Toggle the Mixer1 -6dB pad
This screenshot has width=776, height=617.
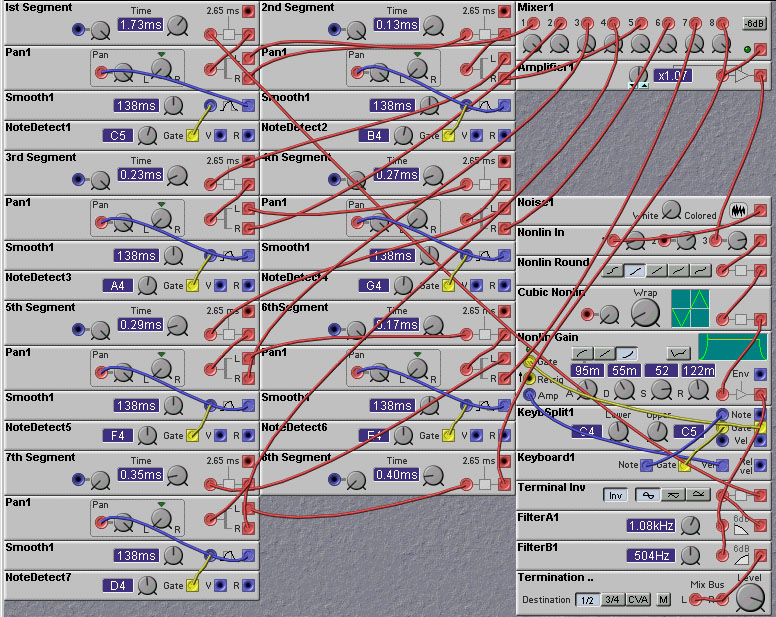[754, 23]
